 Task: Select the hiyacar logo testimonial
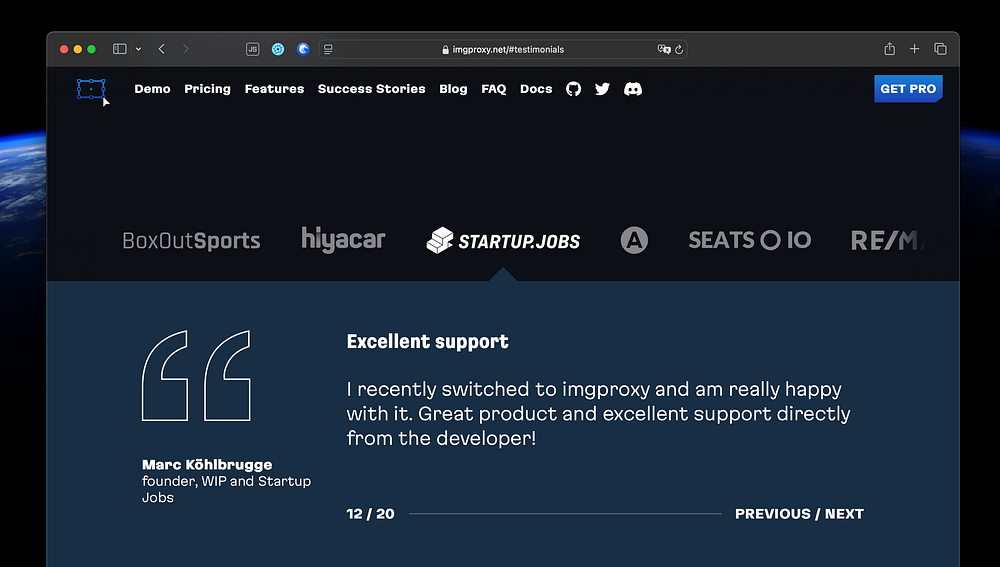[343, 240]
